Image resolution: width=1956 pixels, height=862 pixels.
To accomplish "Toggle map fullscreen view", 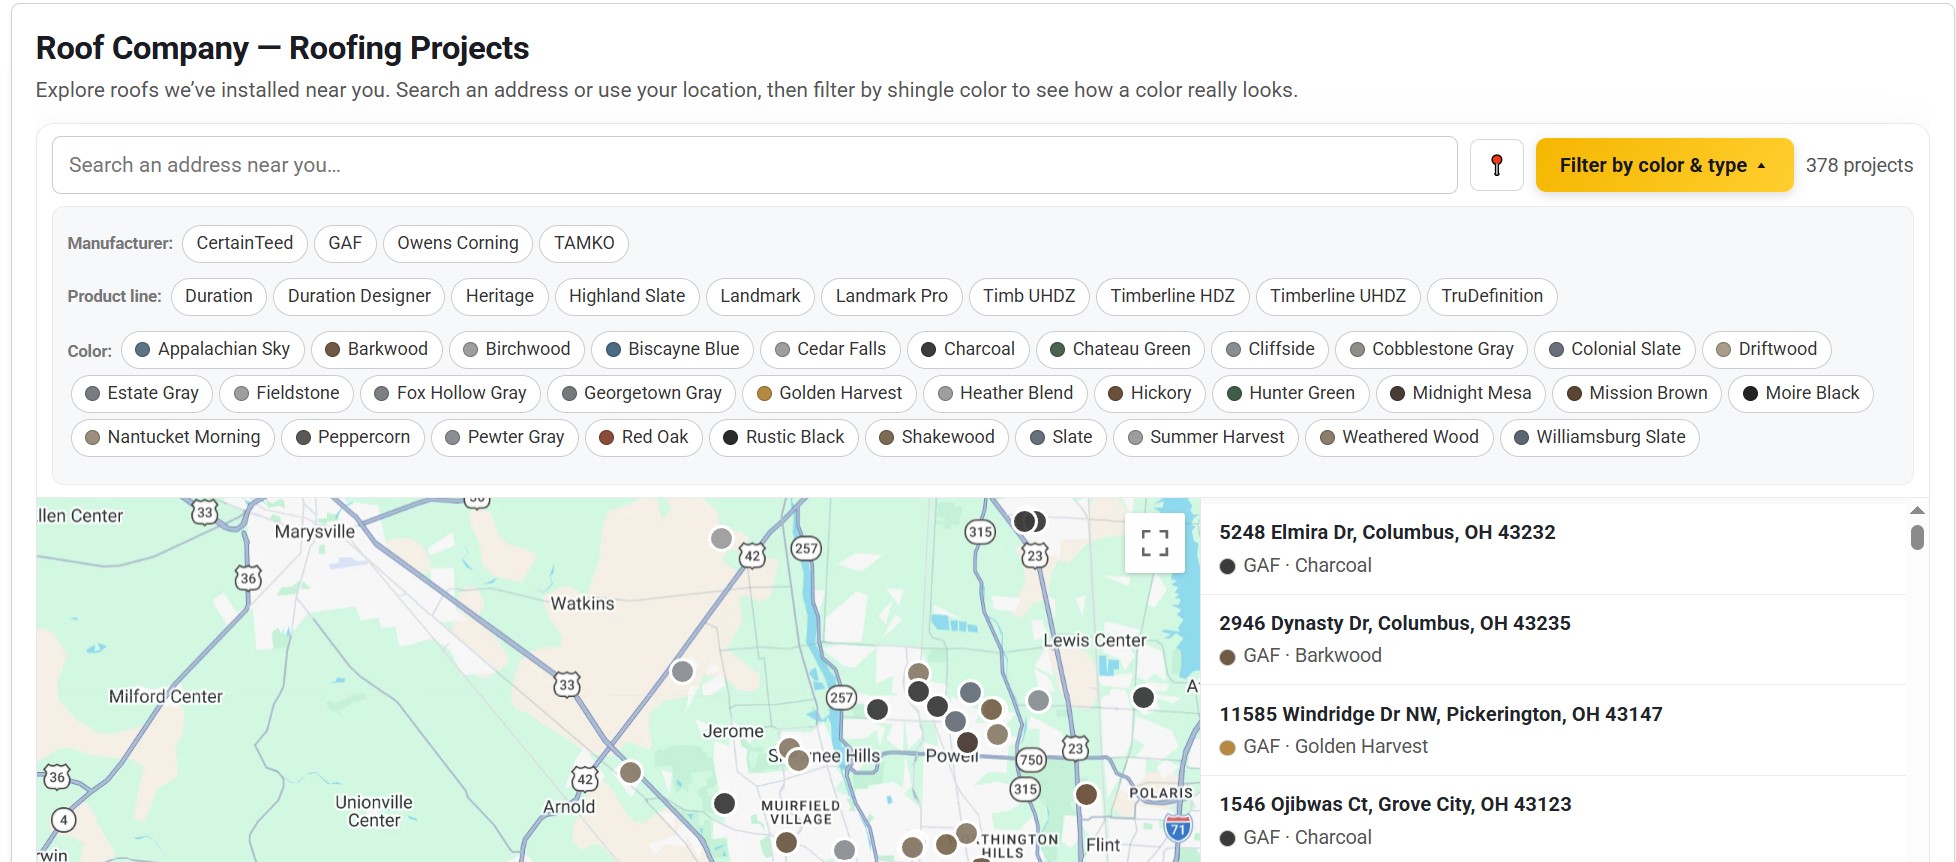I will [x=1155, y=543].
